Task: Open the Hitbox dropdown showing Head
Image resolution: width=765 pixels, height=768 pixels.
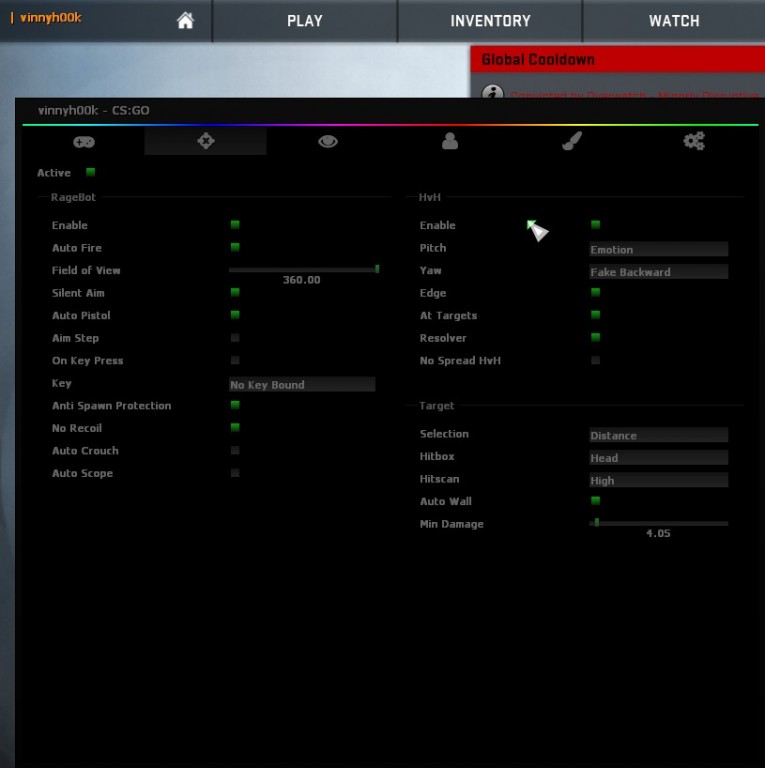Action: (x=658, y=457)
